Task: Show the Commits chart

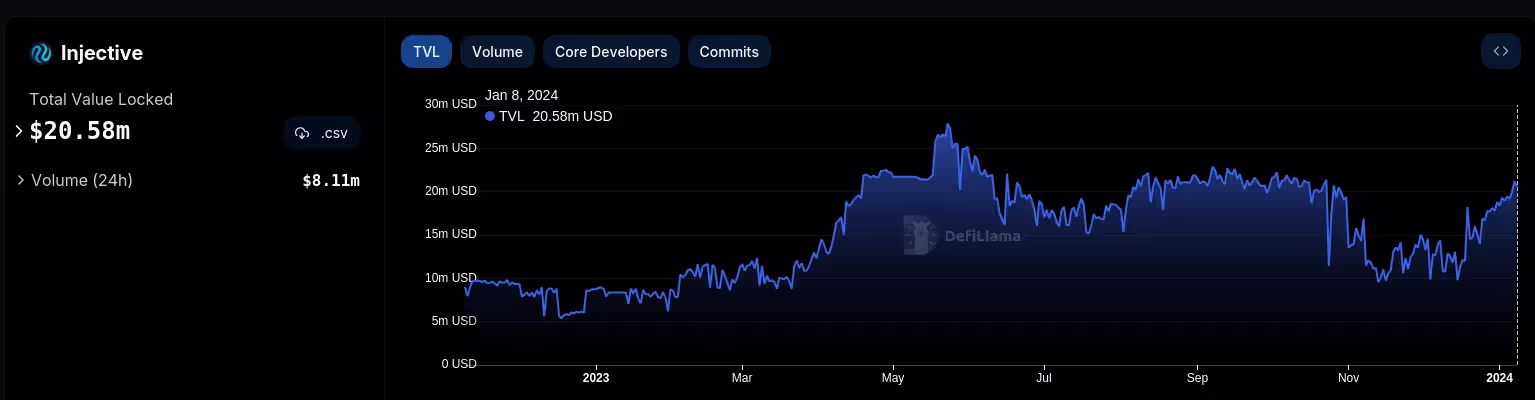Action: (x=729, y=52)
